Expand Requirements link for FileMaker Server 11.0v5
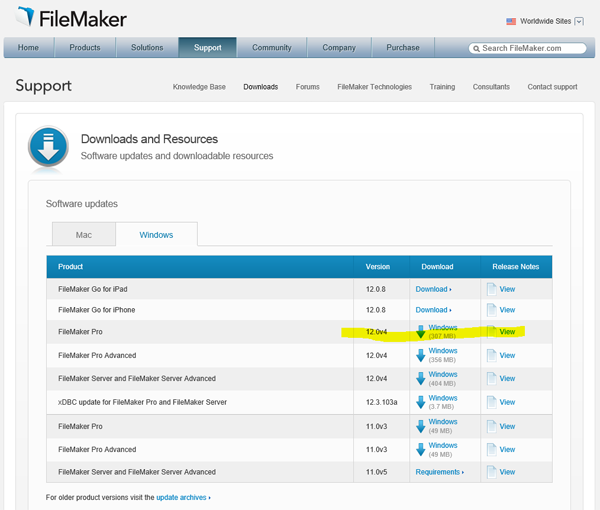 (x=439, y=472)
